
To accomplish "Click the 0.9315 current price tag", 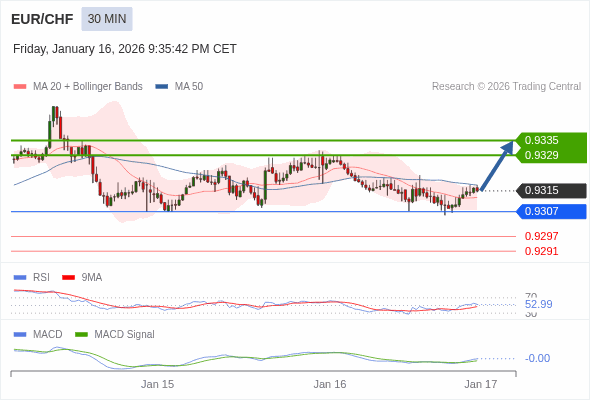I will [x=551, y=190].
